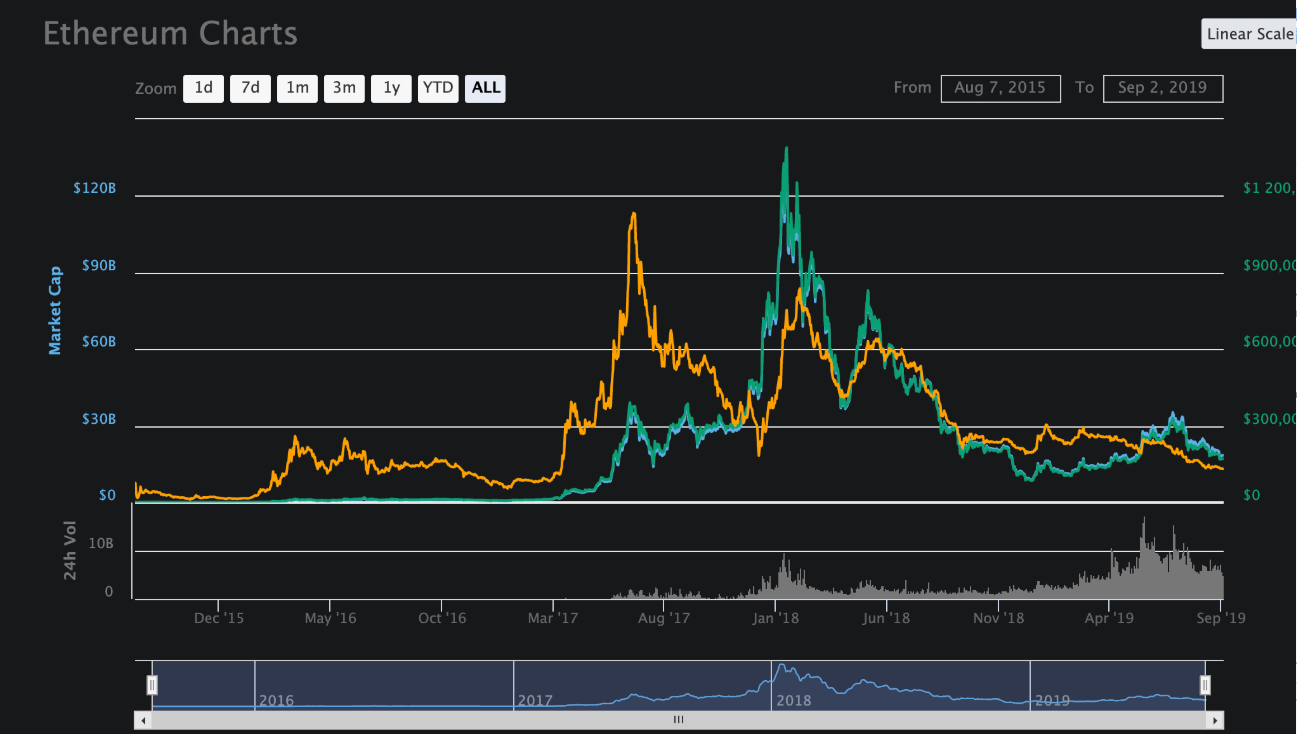Toggle the Linear Scale button
Screen dimensions: 1297x734
(1249, 33)
